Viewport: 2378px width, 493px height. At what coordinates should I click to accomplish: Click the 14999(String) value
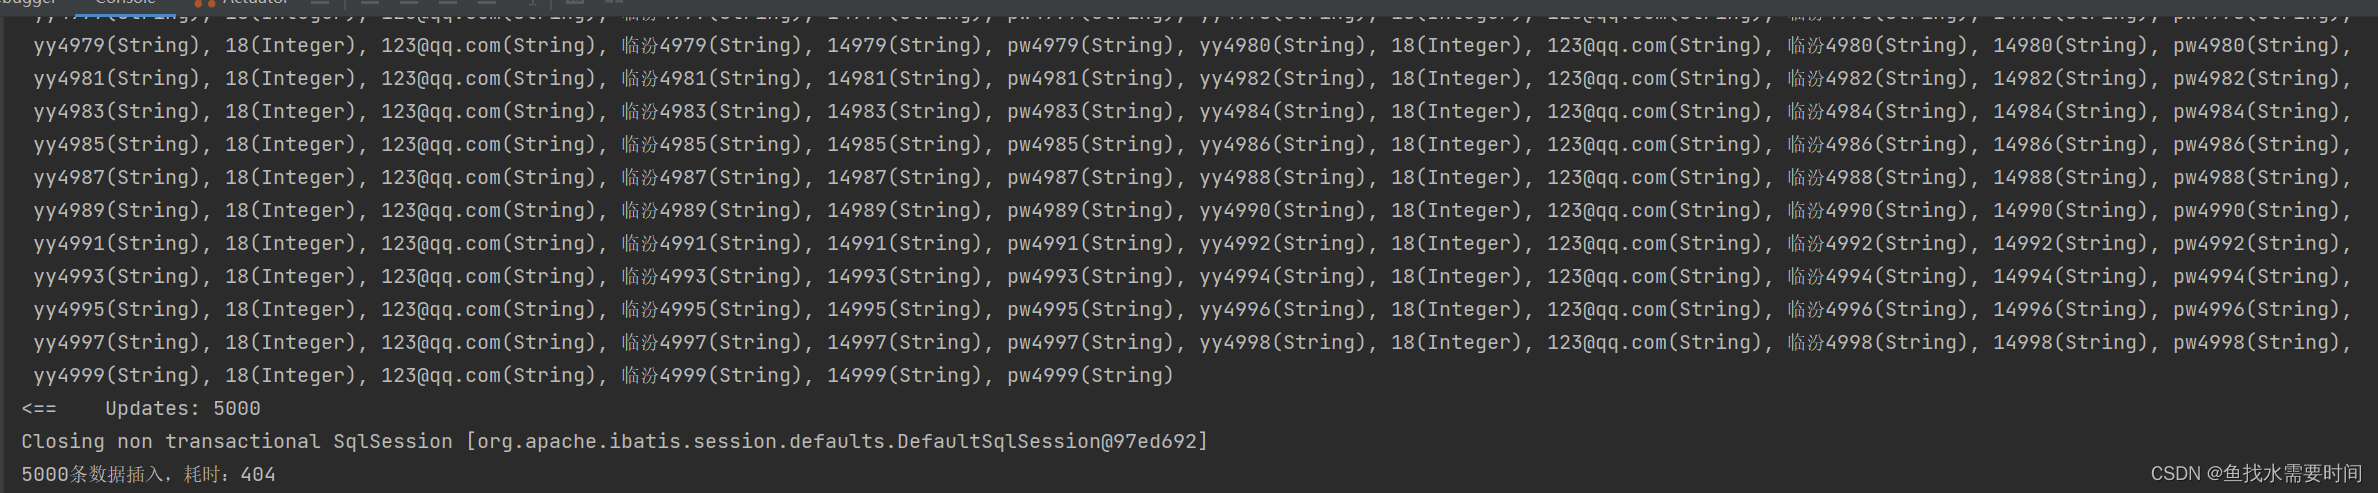[904, 375]
